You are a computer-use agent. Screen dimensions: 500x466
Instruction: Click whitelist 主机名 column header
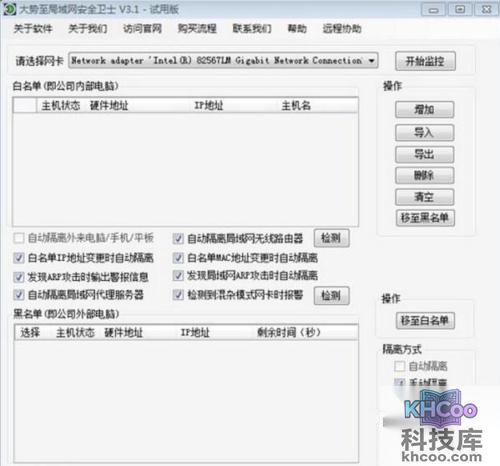click(x=296, y=106)
